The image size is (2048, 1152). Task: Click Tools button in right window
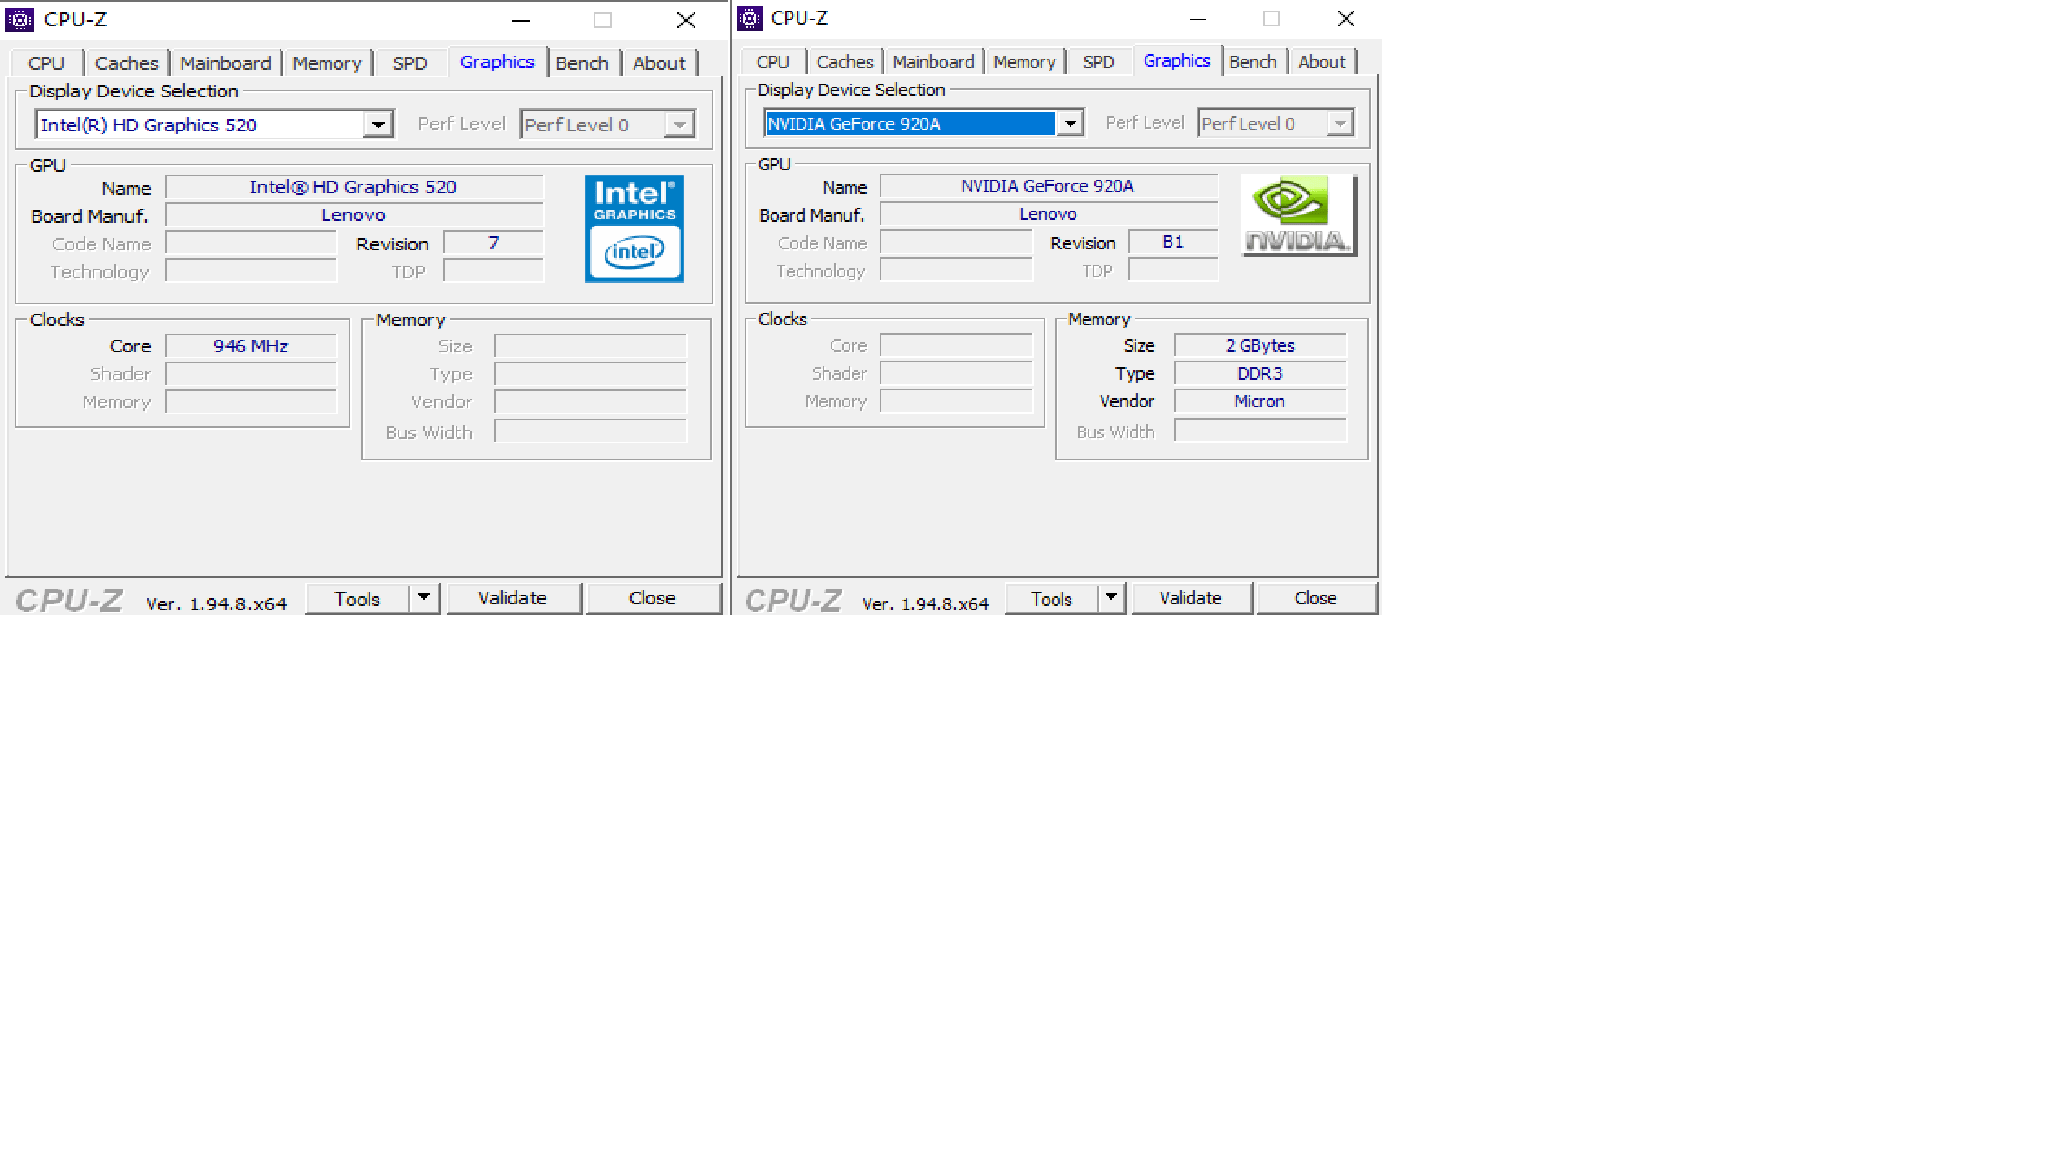[x=1051, y=598]
